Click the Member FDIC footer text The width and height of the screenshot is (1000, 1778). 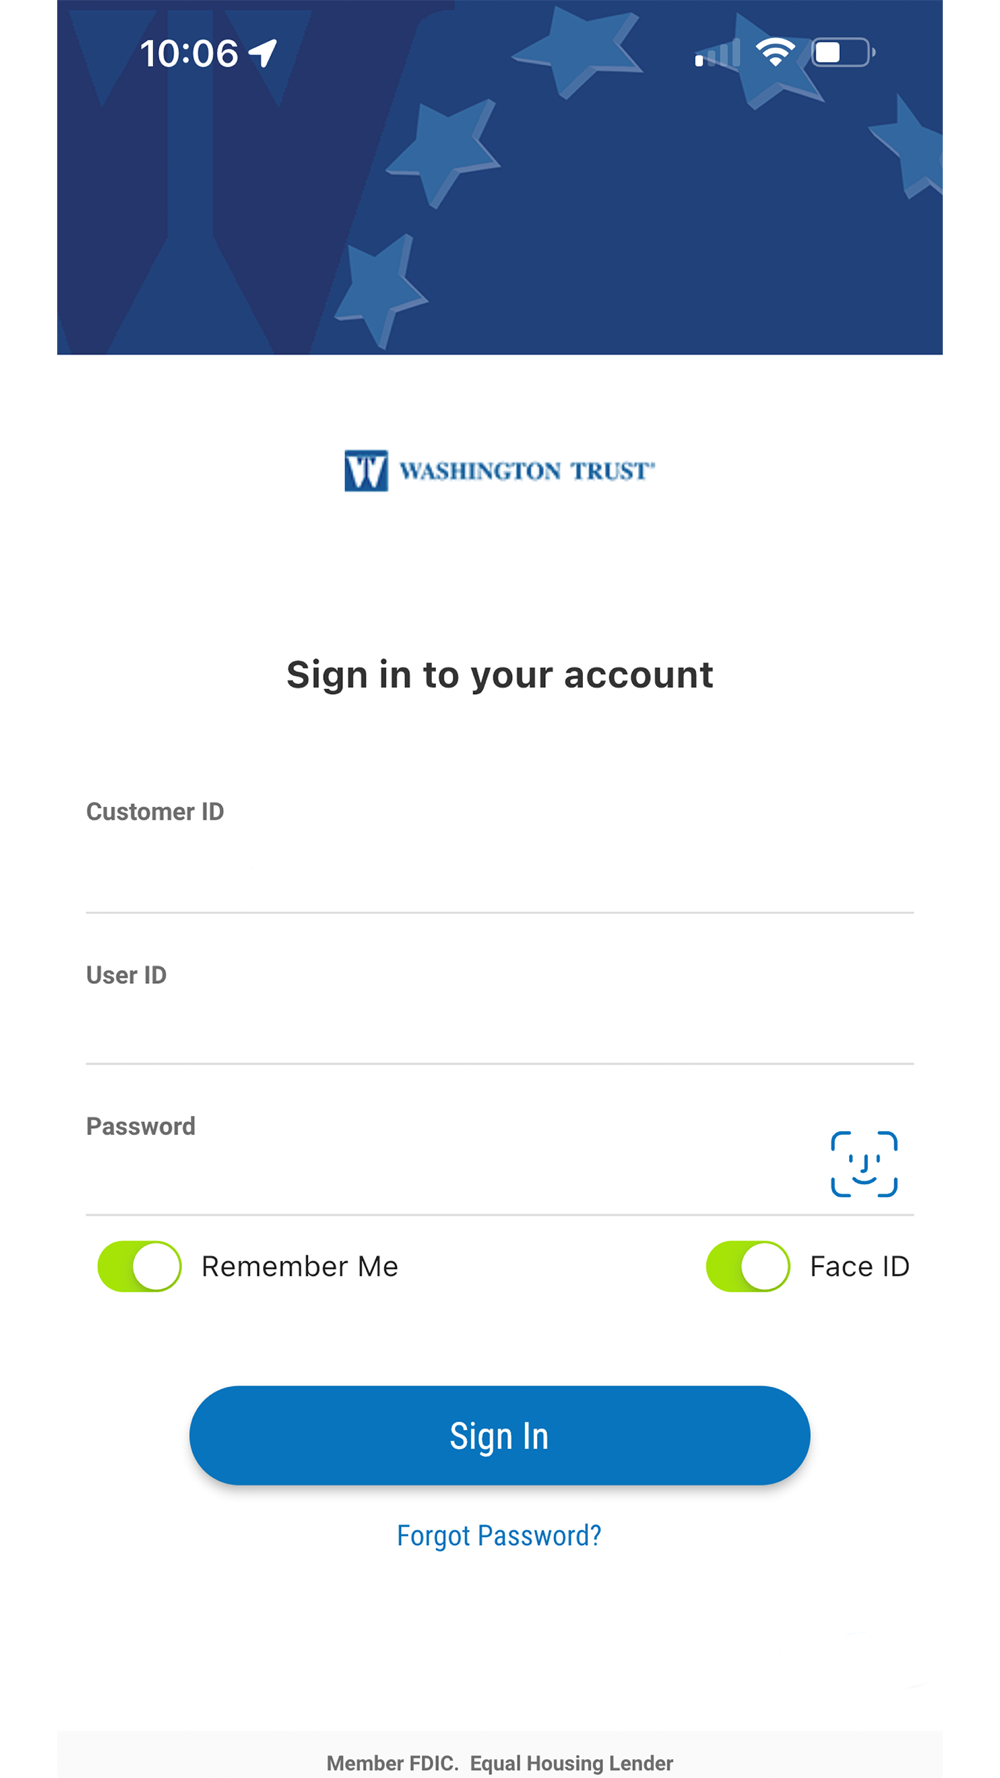(392, 1763)
